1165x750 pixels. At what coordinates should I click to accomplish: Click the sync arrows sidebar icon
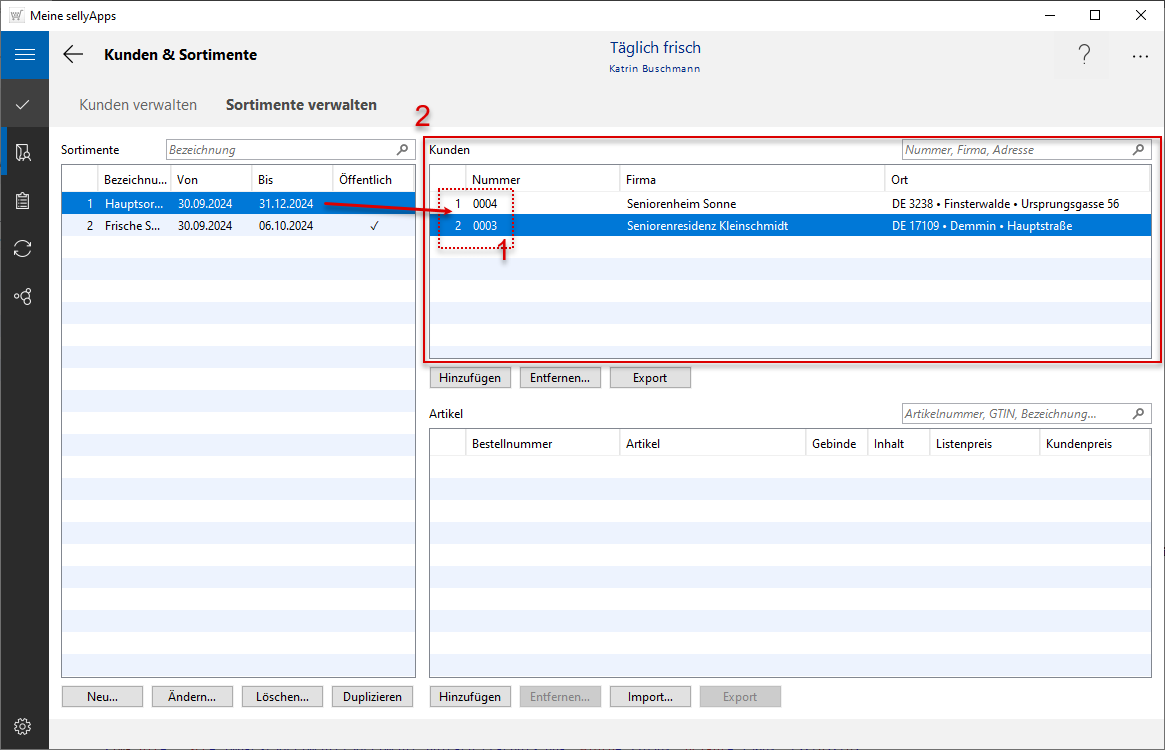24,249
